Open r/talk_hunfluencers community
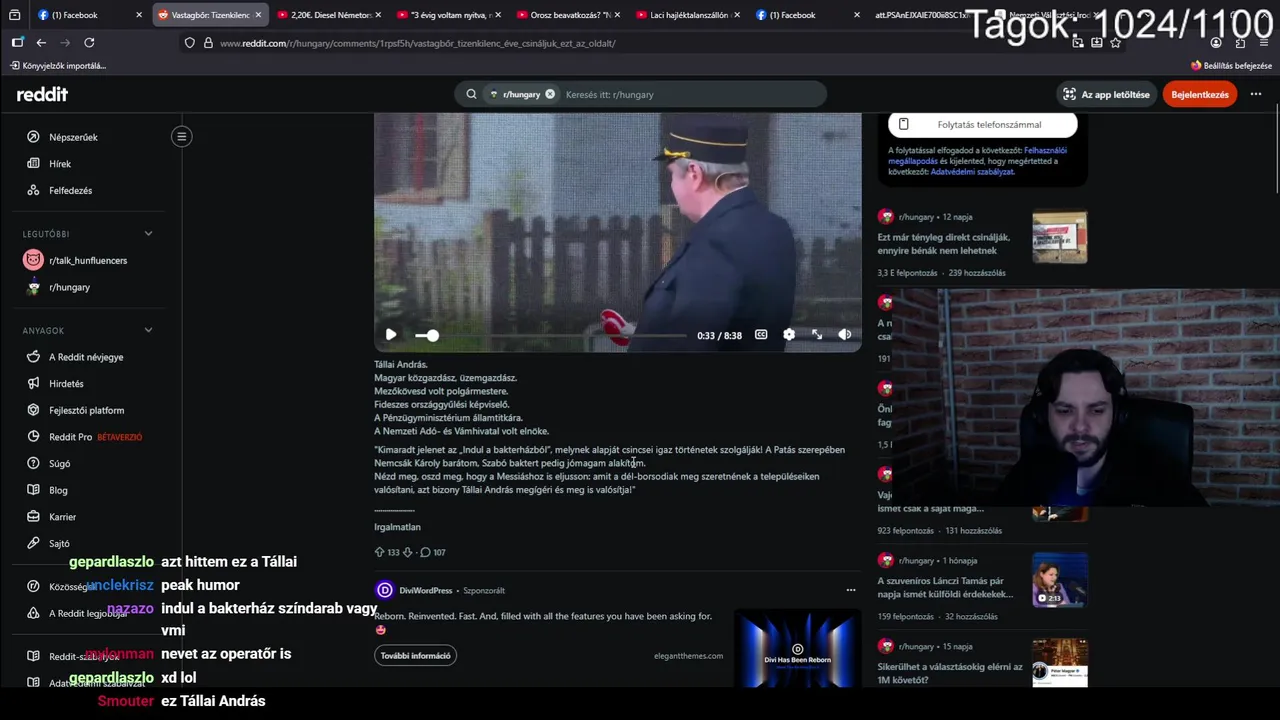 (88, 260)
